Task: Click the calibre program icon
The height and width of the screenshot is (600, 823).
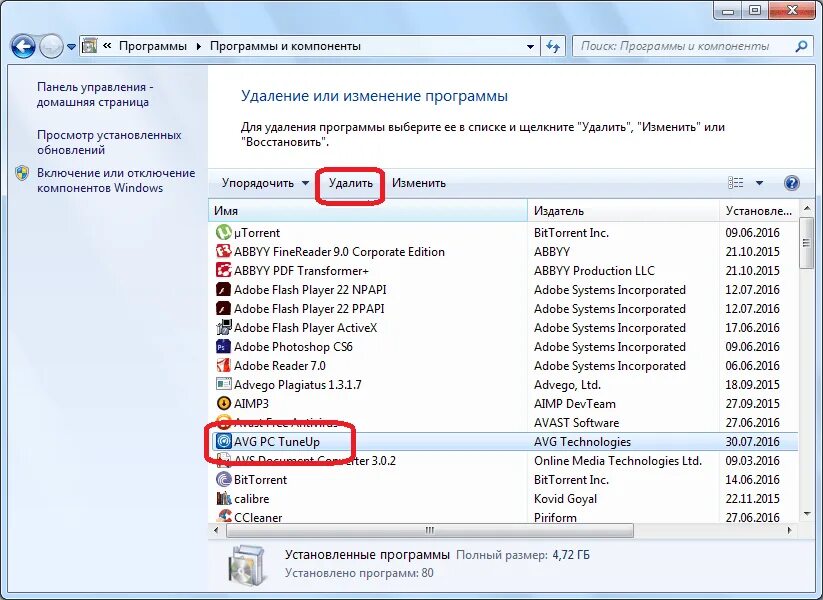Action: (x=224, y=498)
